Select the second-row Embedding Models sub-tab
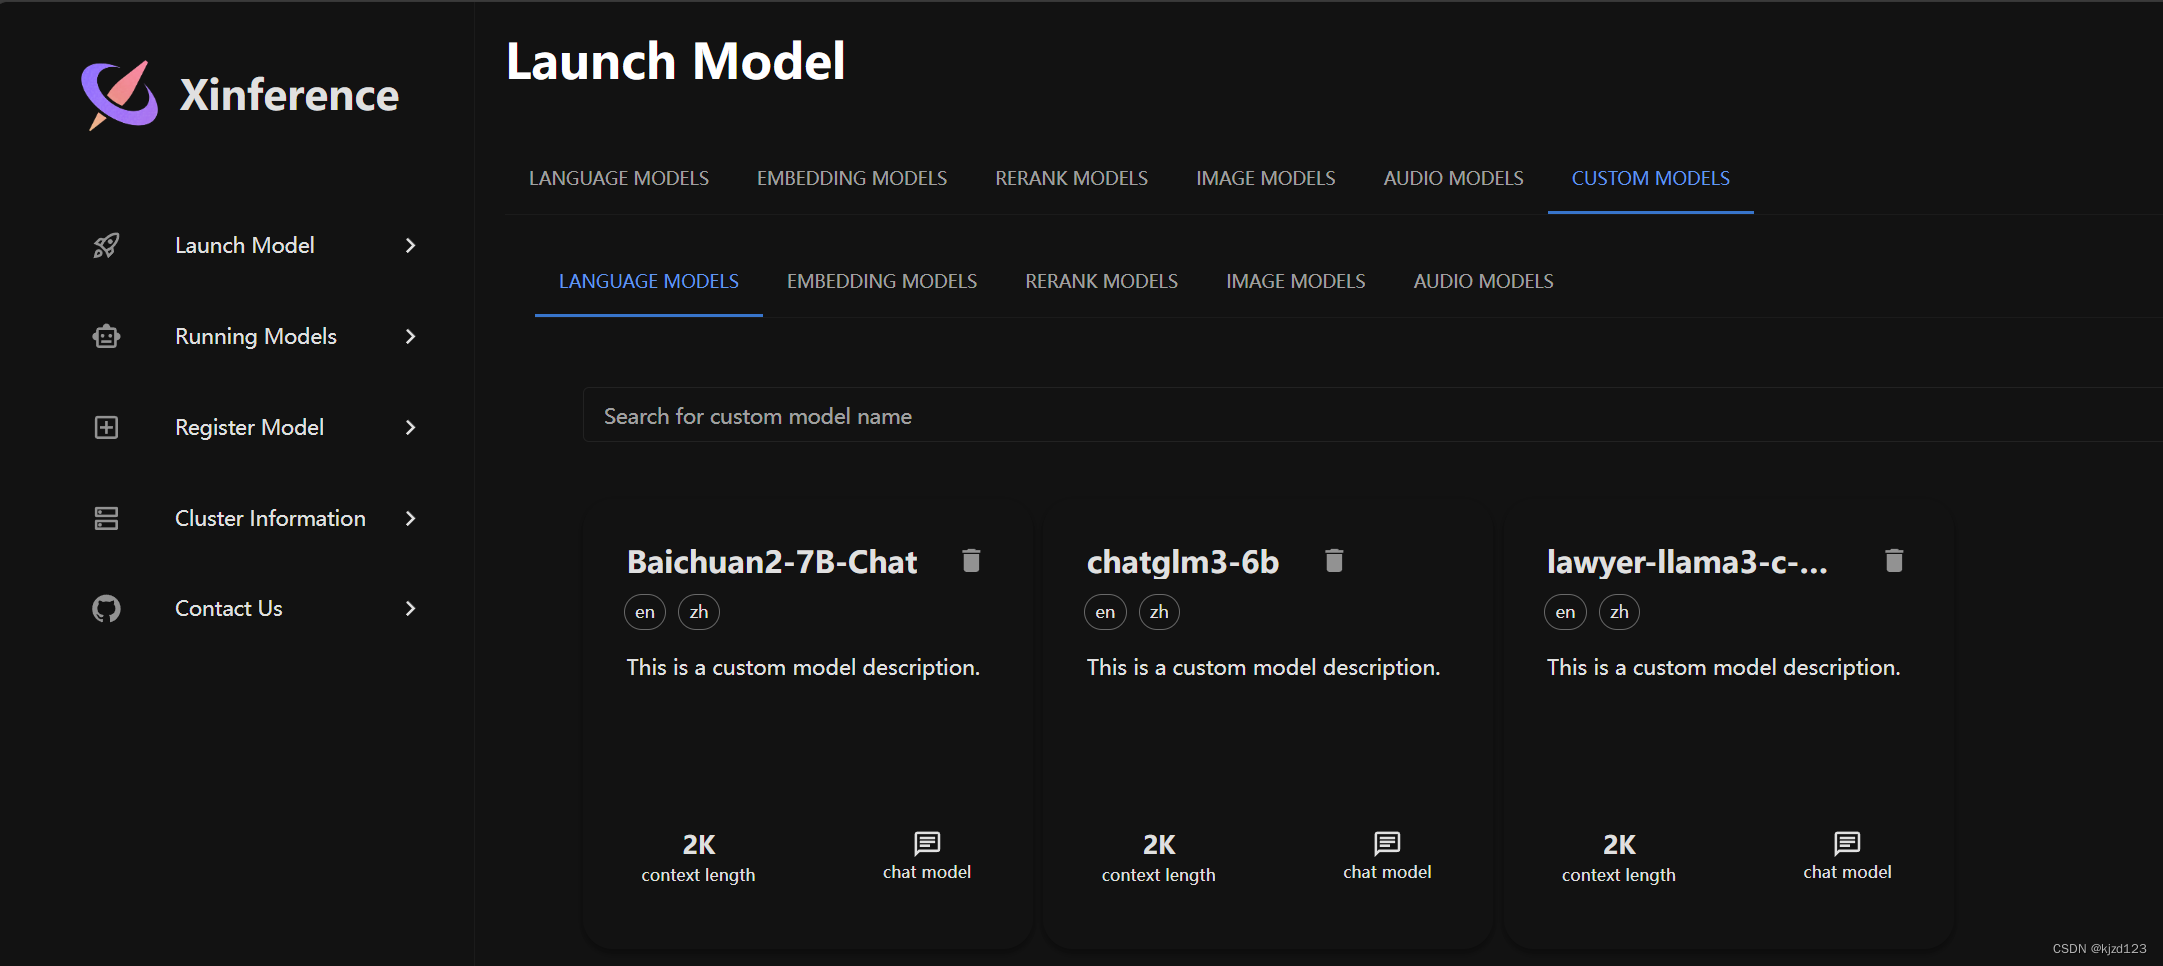Viewport: 2163px width, 966px height. tap(882, 281)
